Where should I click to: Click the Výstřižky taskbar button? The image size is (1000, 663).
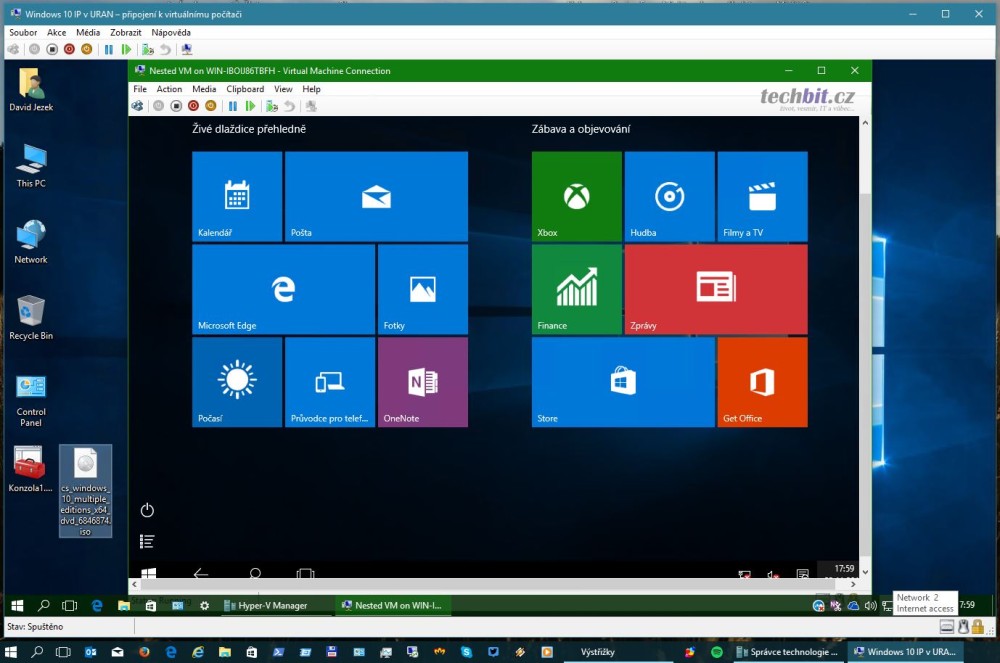(598, 652)
